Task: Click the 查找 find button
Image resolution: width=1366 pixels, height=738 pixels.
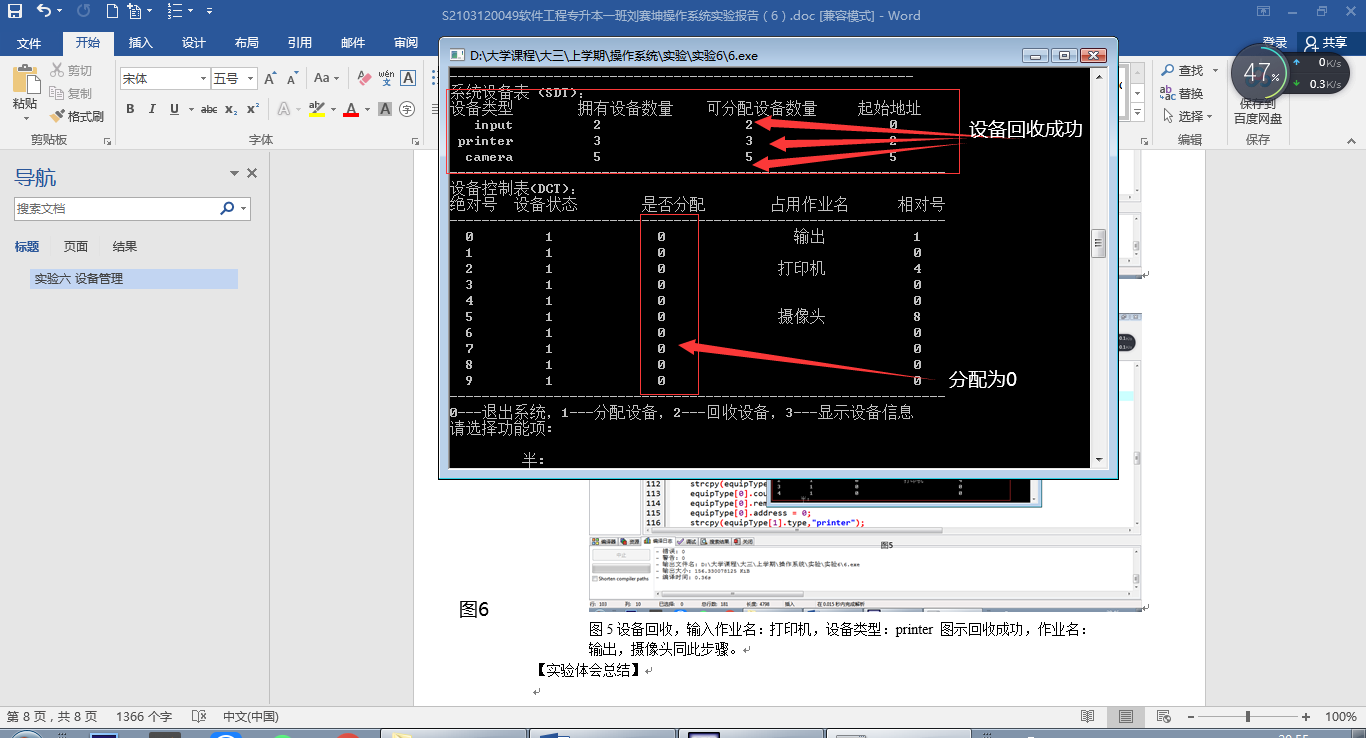Action: point(1190,71)
